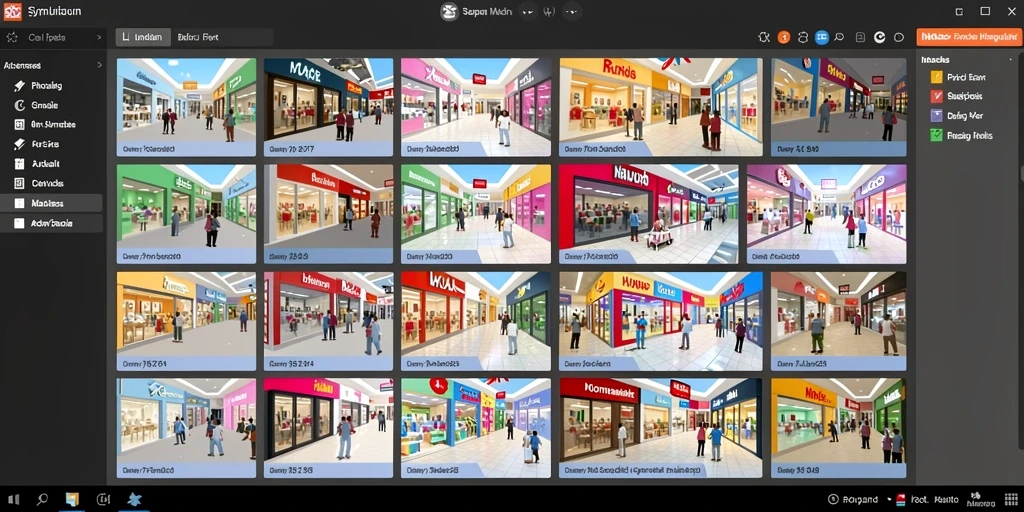
Task: Click the star icon in the Cal Ipate row
Action: click(14, 38)
